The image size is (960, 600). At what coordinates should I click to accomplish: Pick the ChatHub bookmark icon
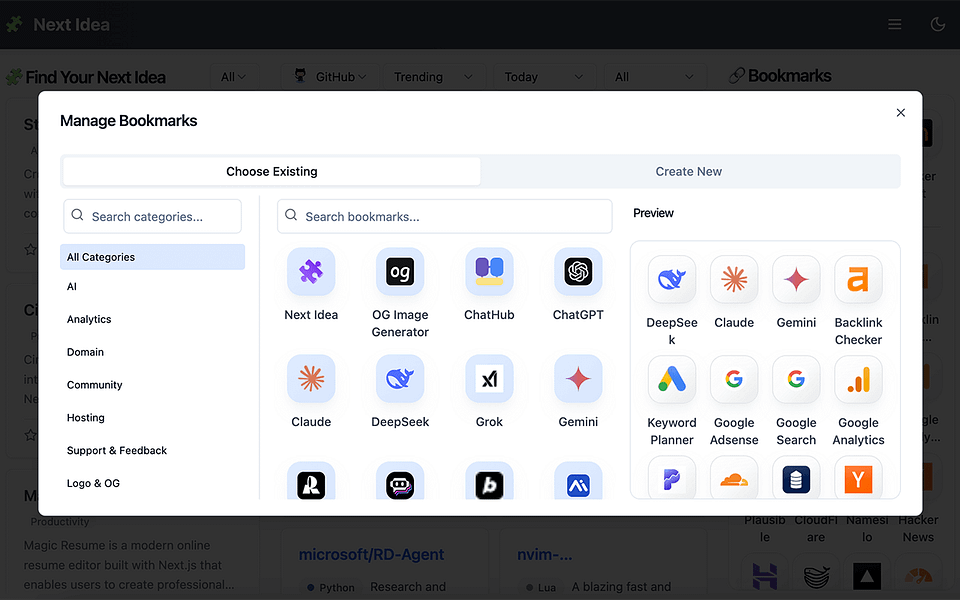pyautogui.click(x=489, y=271)
